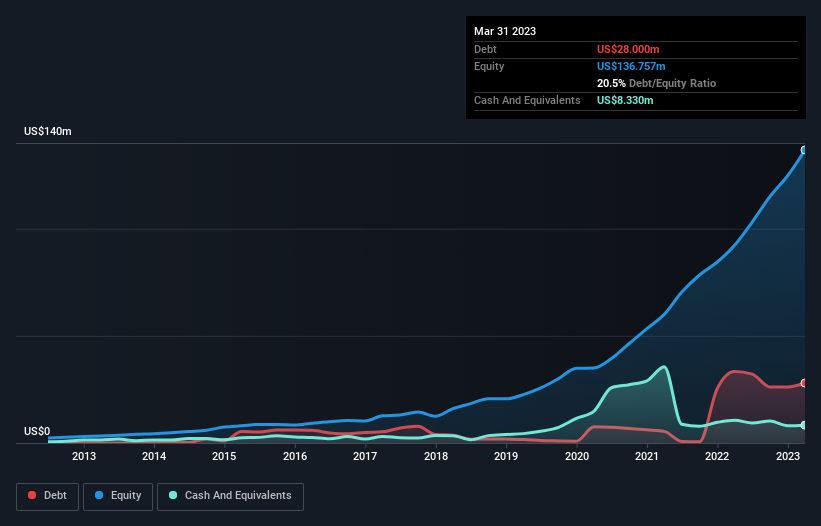Click the US$28.000m debt value
The image size is (821, 526).
pos(628,49)
